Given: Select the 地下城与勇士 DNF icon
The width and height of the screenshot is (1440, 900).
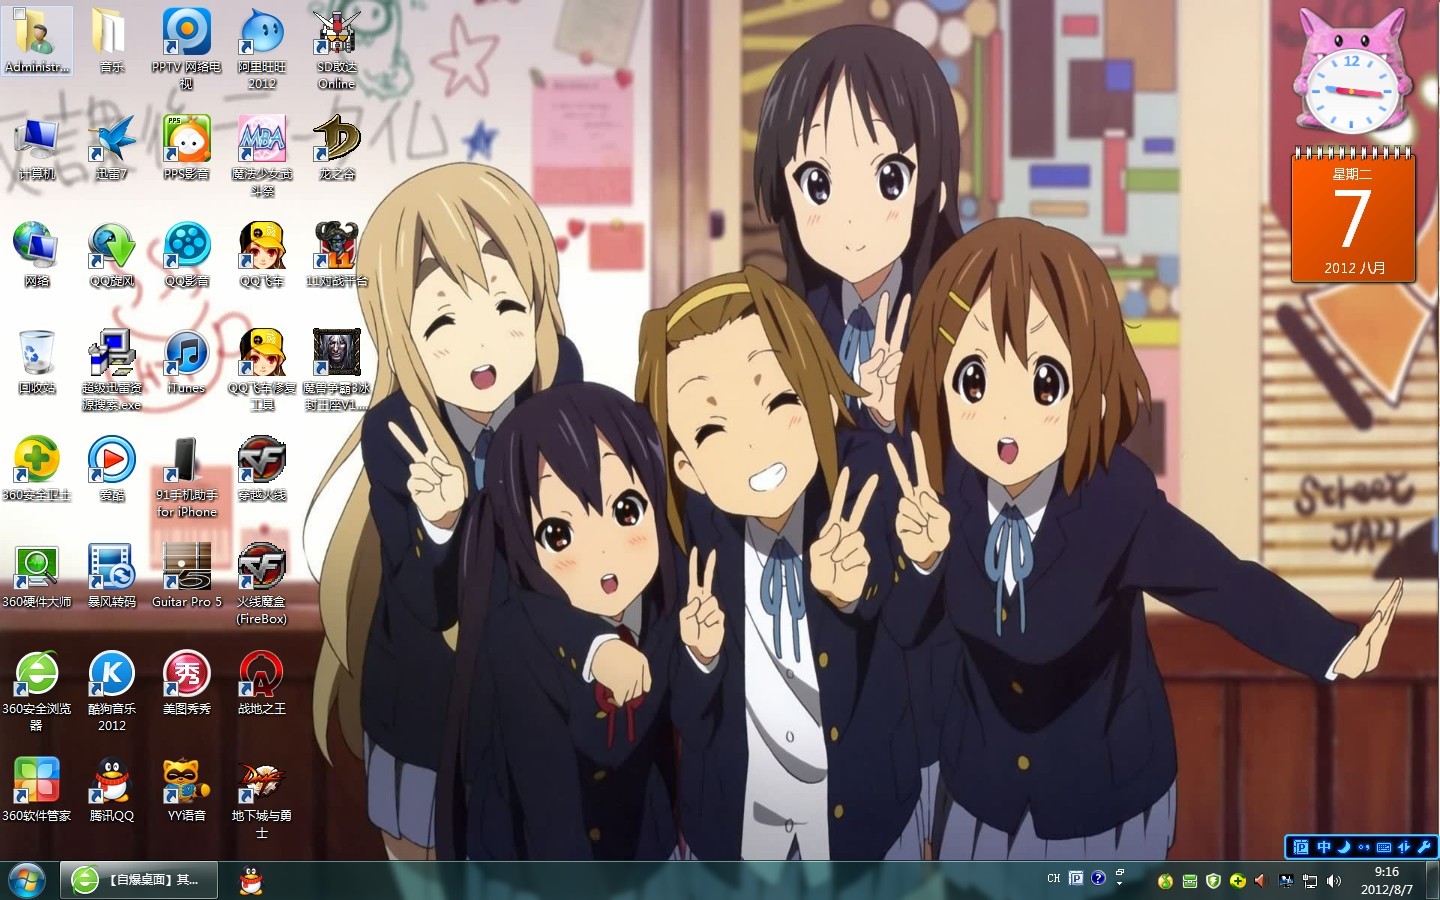Looking at the screenshot, I should tap(262, 798).
